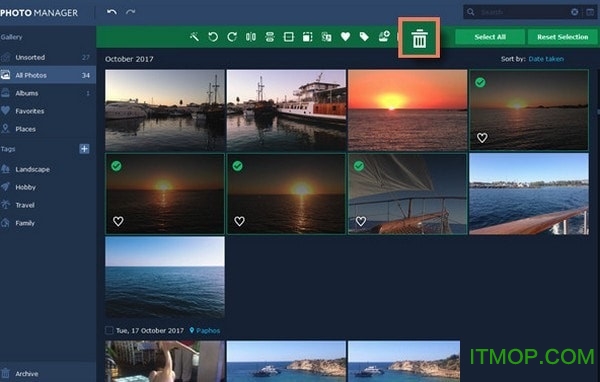Click the Archive bin icon
The width and height of the screenshot is (600, 382).
click(x=5, y=373)
